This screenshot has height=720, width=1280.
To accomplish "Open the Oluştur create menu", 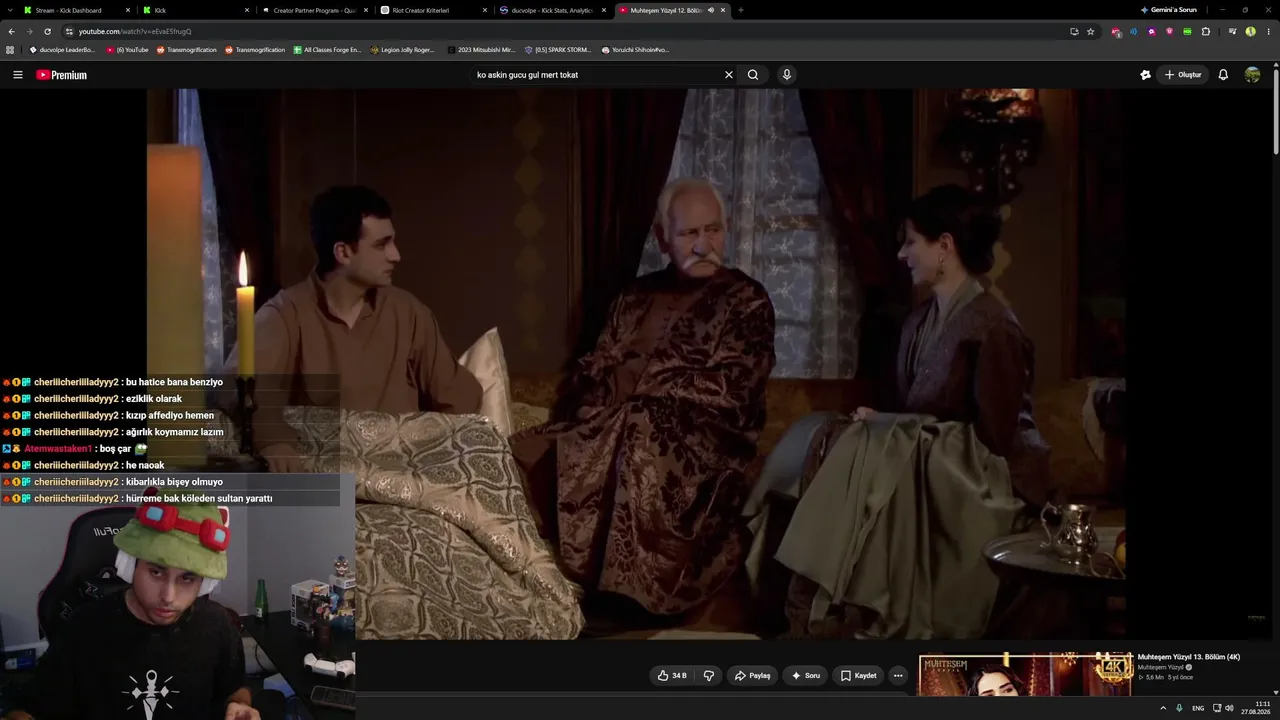I will (1182, 75).
